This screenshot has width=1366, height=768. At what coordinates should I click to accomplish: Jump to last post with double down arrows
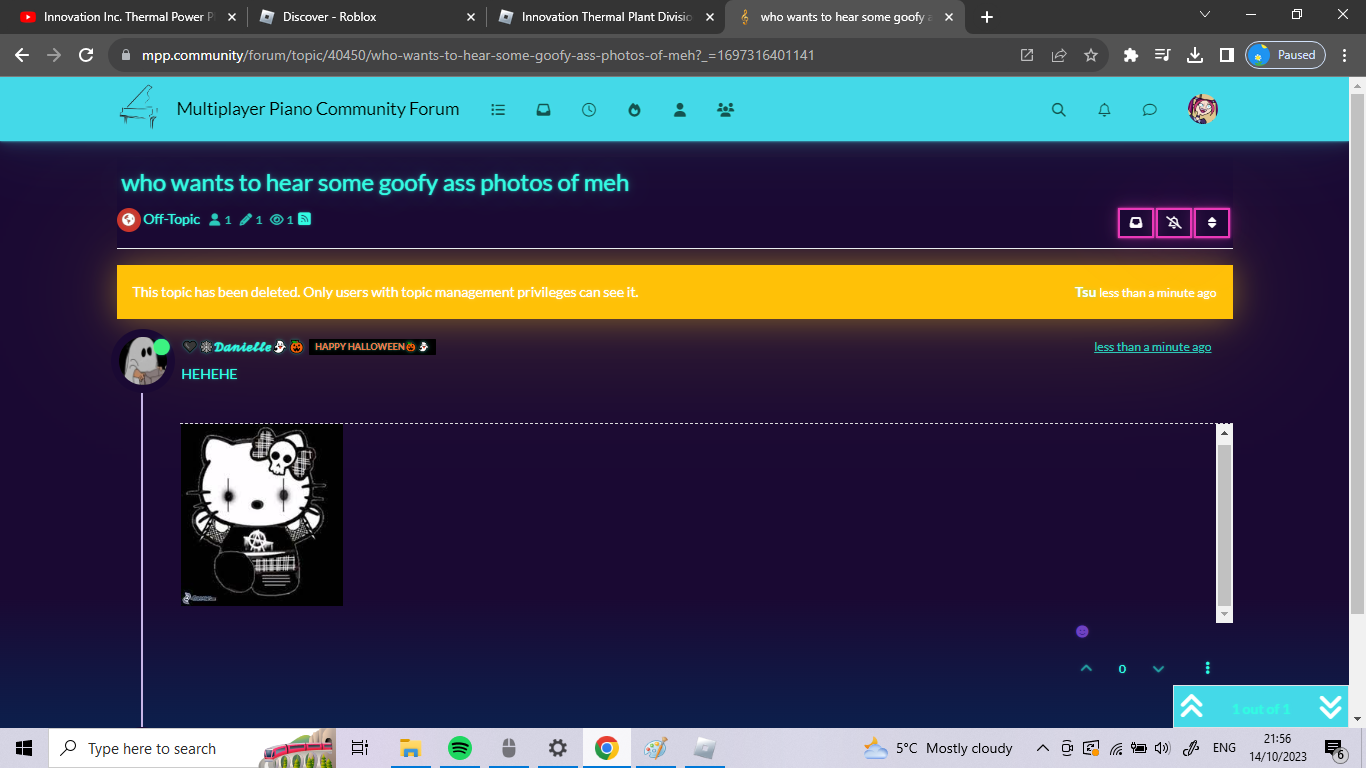(x=1330, y=707)
